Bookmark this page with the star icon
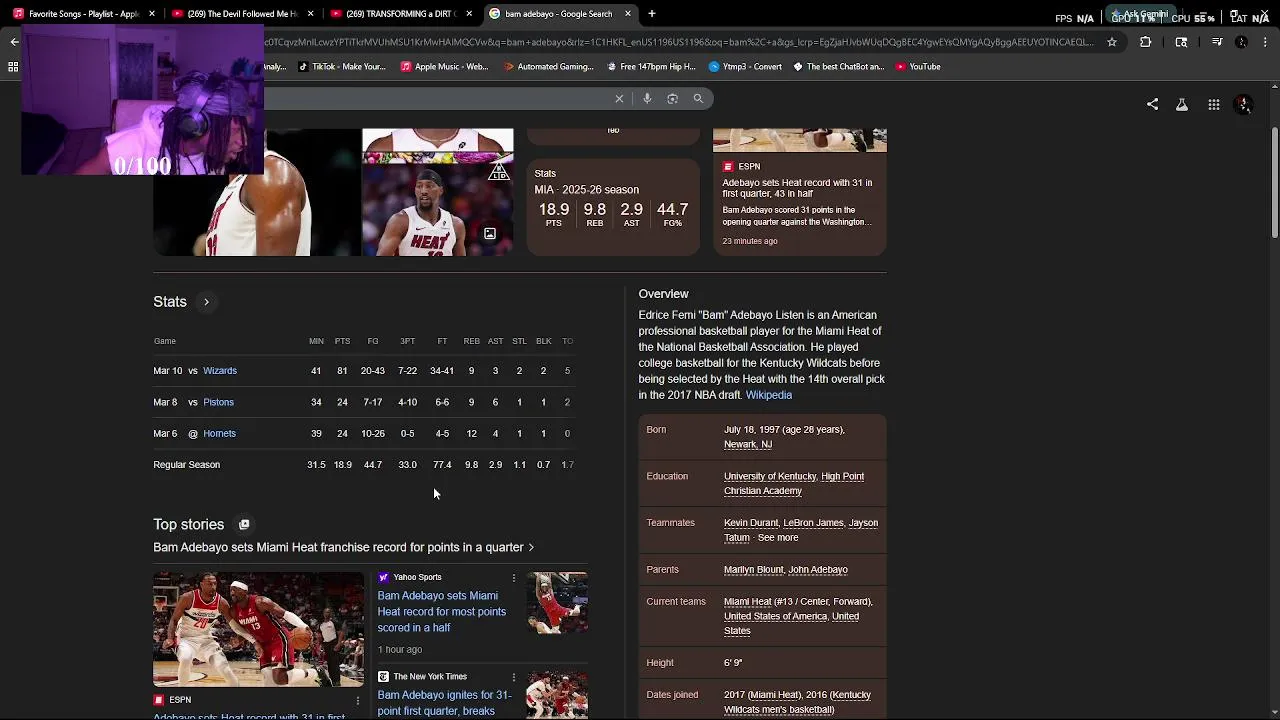 (x=1112, y=42)
